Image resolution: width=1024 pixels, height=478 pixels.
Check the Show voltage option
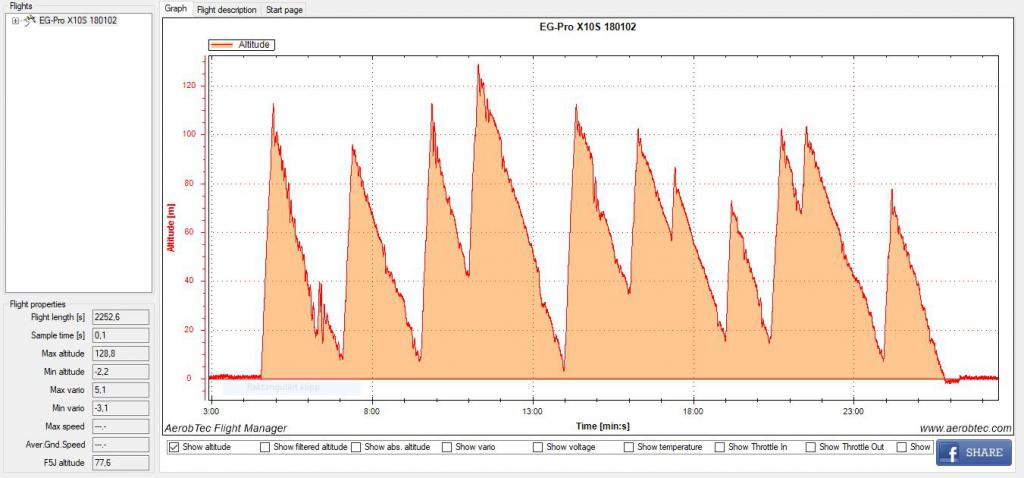[538, 447]
